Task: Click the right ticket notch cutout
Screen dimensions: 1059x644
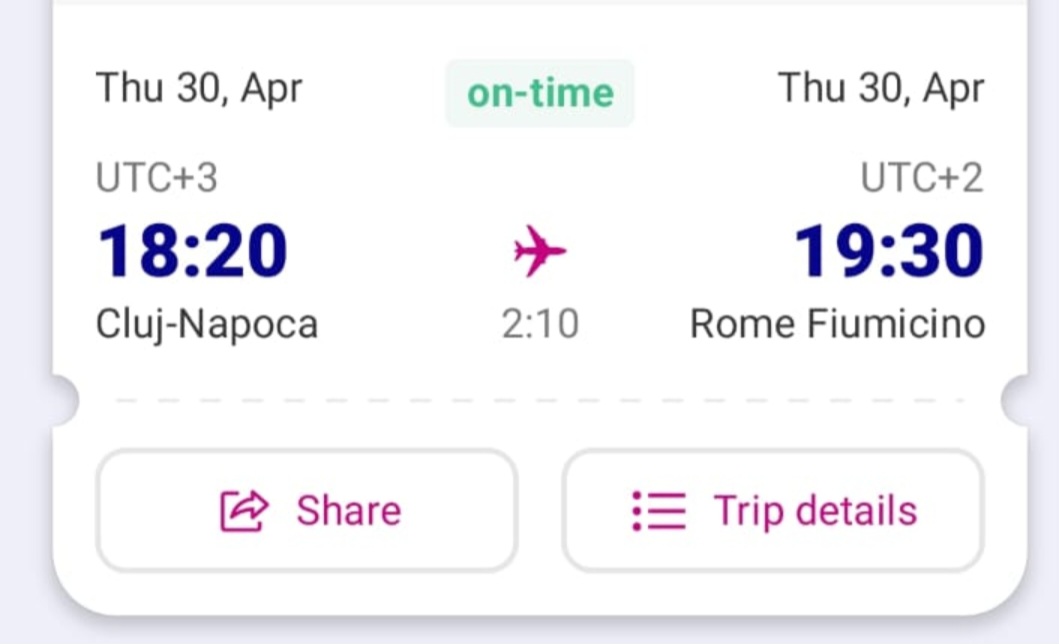Action: 1018,400
